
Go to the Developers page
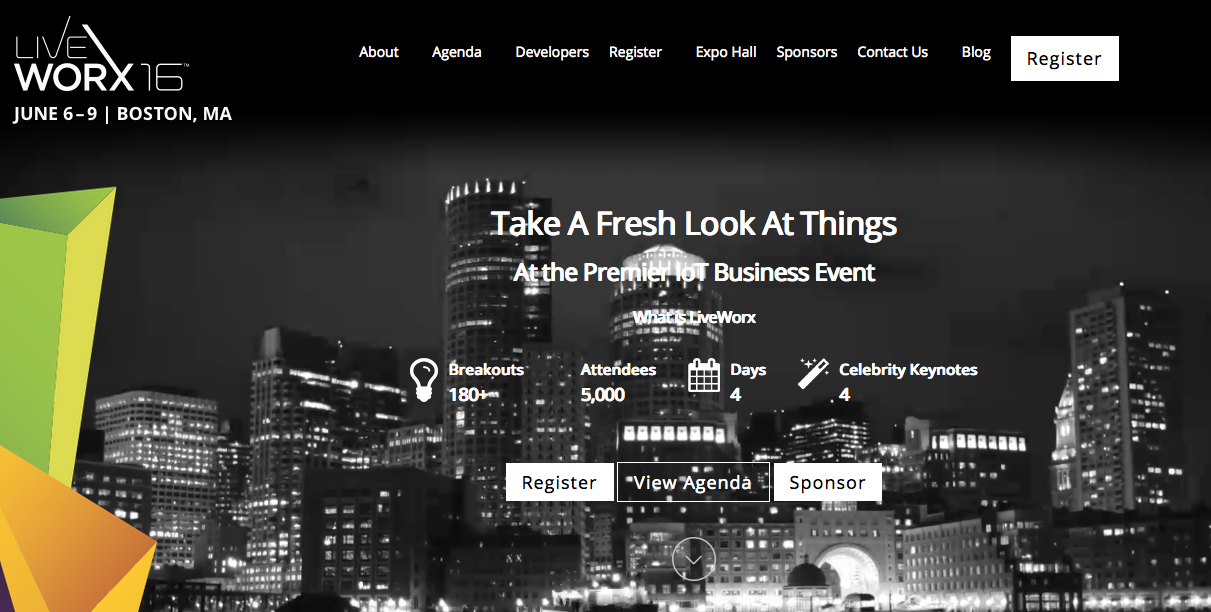[x=552, y=52]
